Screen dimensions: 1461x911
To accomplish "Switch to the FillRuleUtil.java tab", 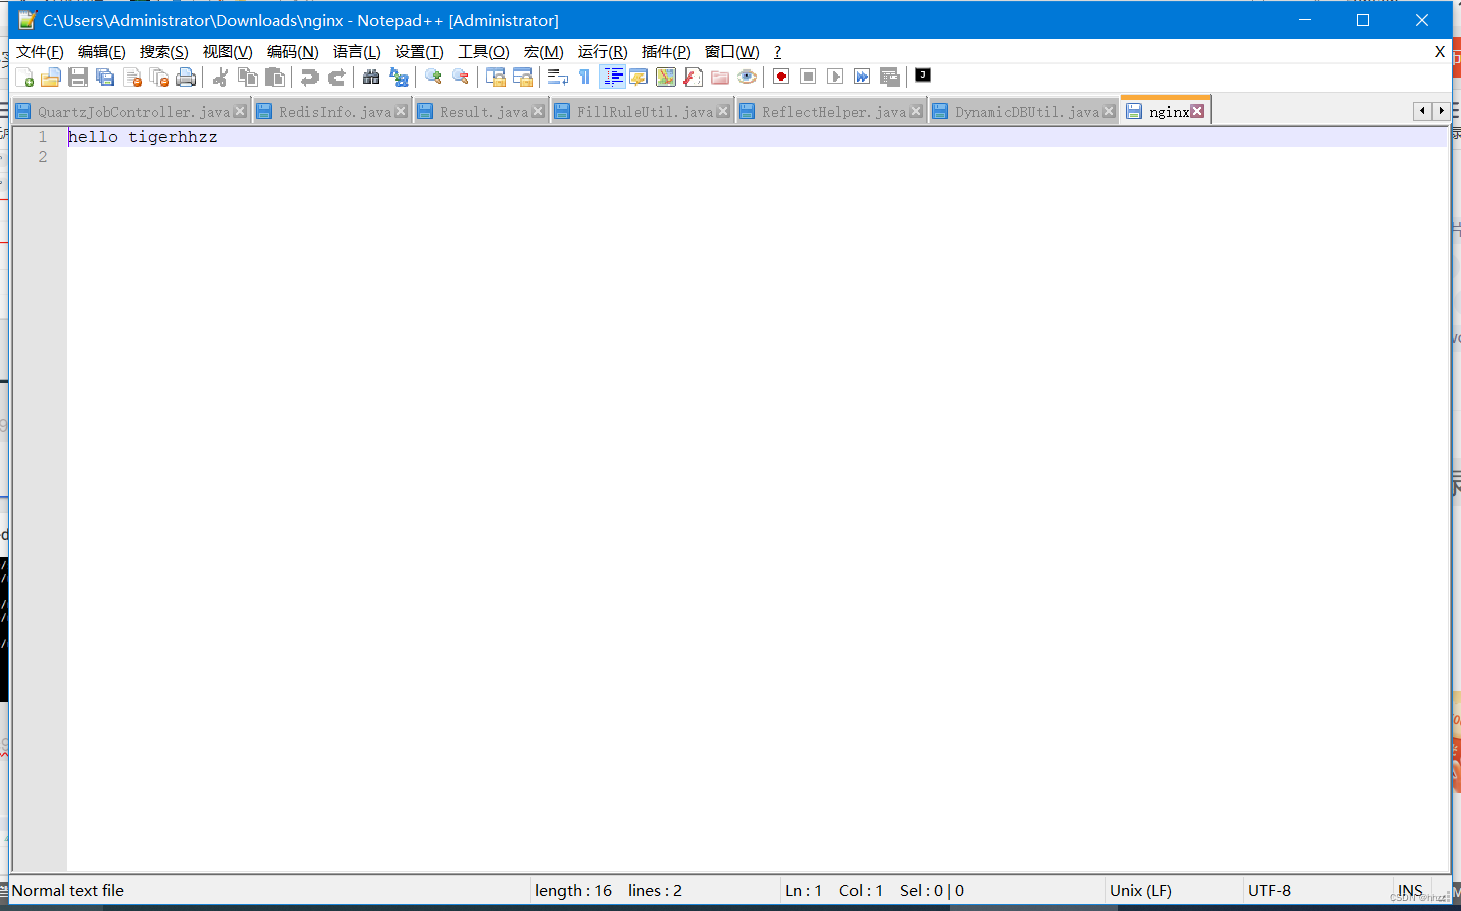I will click(x=643, y=112).
